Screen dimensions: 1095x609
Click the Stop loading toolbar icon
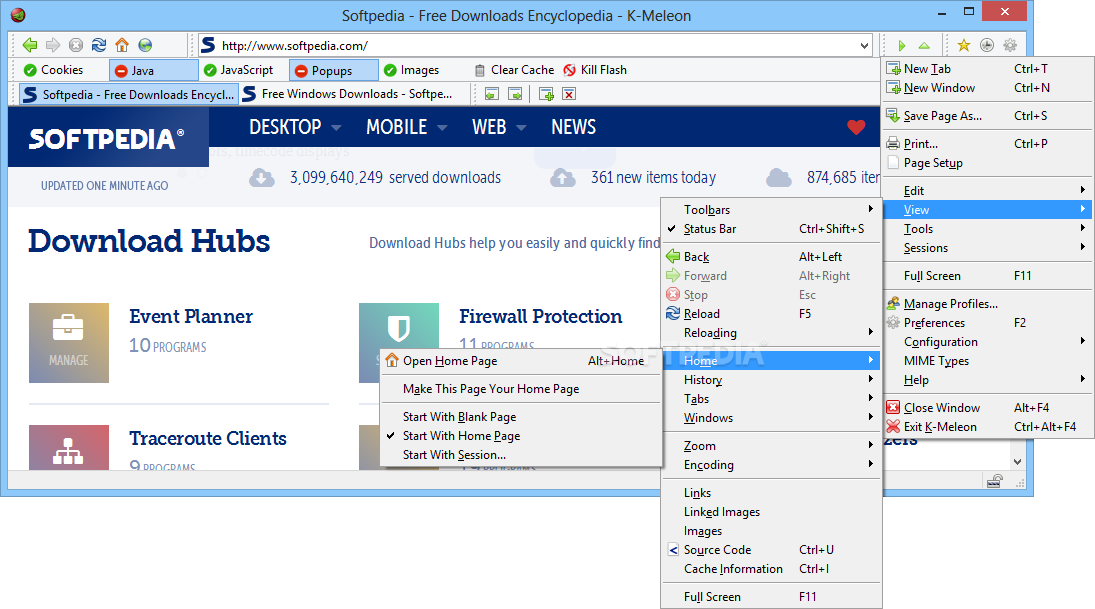click(x=76, y=45)
